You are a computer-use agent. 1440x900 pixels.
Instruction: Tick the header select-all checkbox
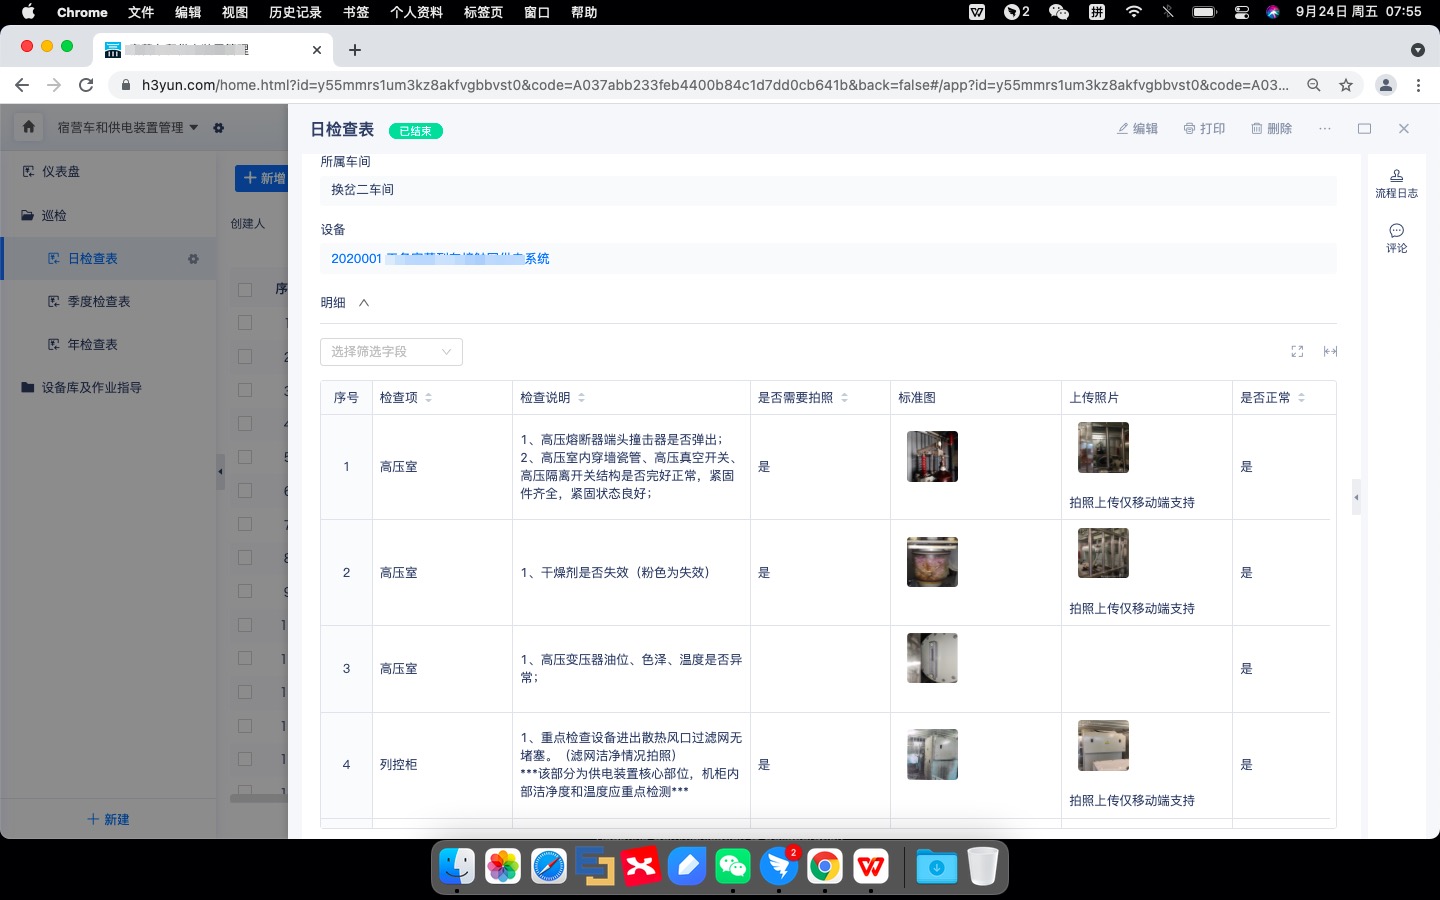point(245,289)
